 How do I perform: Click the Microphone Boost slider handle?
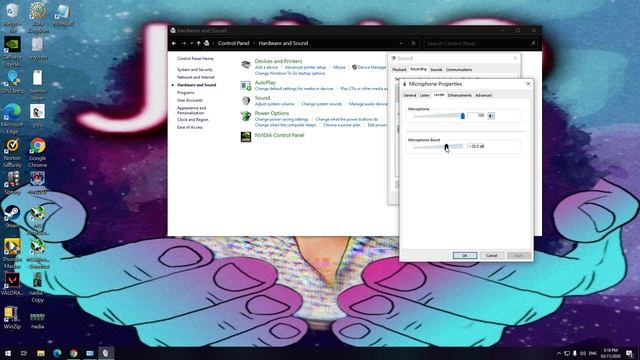coord(446,146)
